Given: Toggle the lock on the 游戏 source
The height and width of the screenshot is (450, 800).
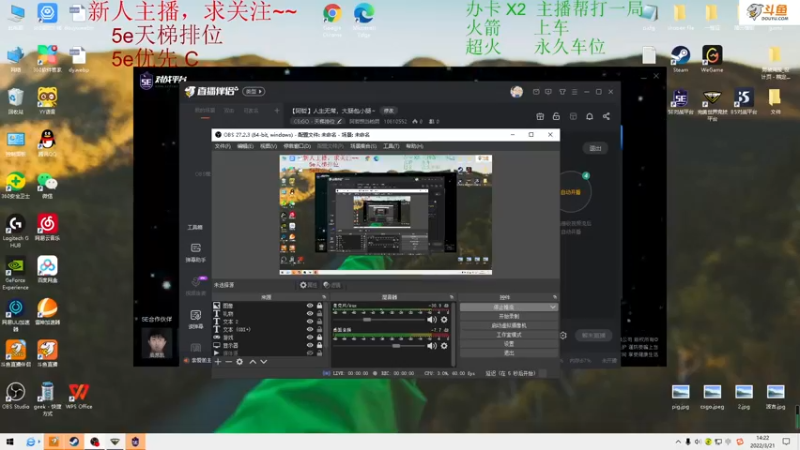Looking at the screenshot, I should pyautogui.click(x=319, y=337).
